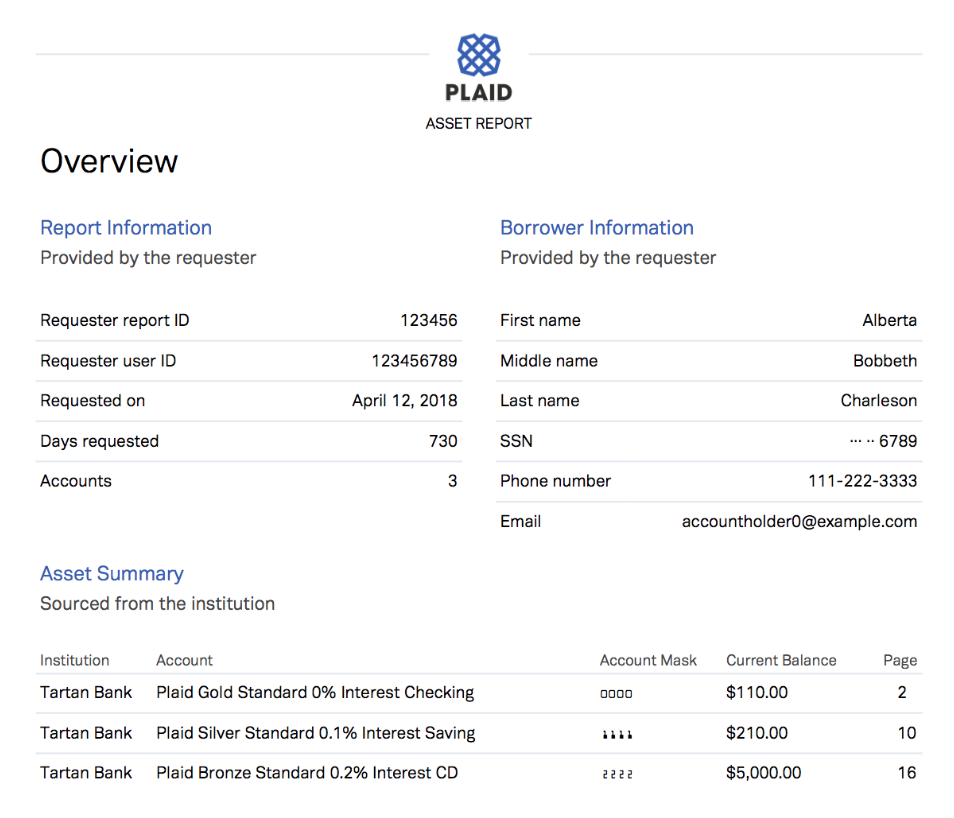Click the masked SSN ending in 6789
This screenshot has width=954, height=818.
(882, 441)
